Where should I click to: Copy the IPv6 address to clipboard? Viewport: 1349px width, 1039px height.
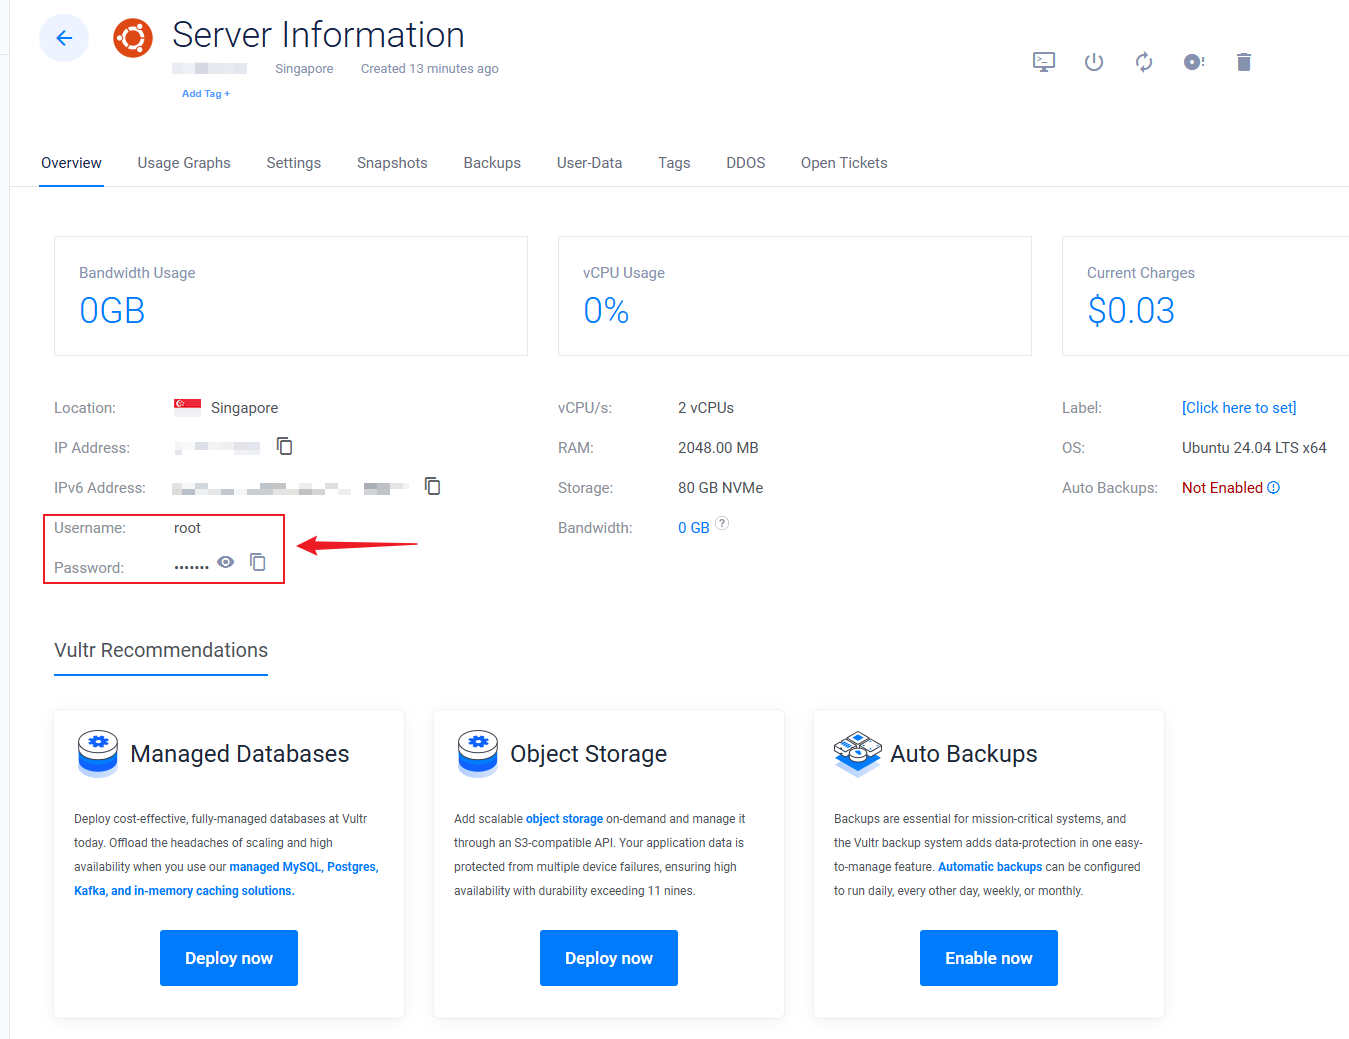pos(433,486)
